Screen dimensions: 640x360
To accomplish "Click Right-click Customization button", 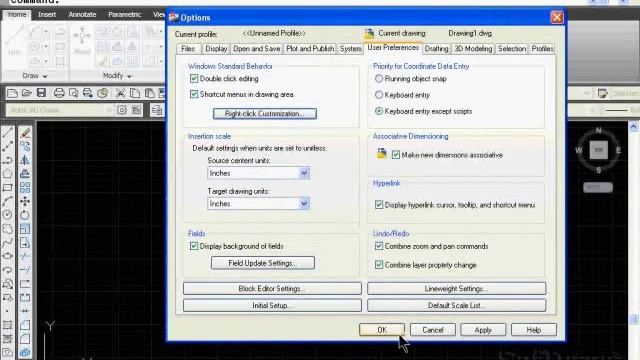I will coord(264,113).
